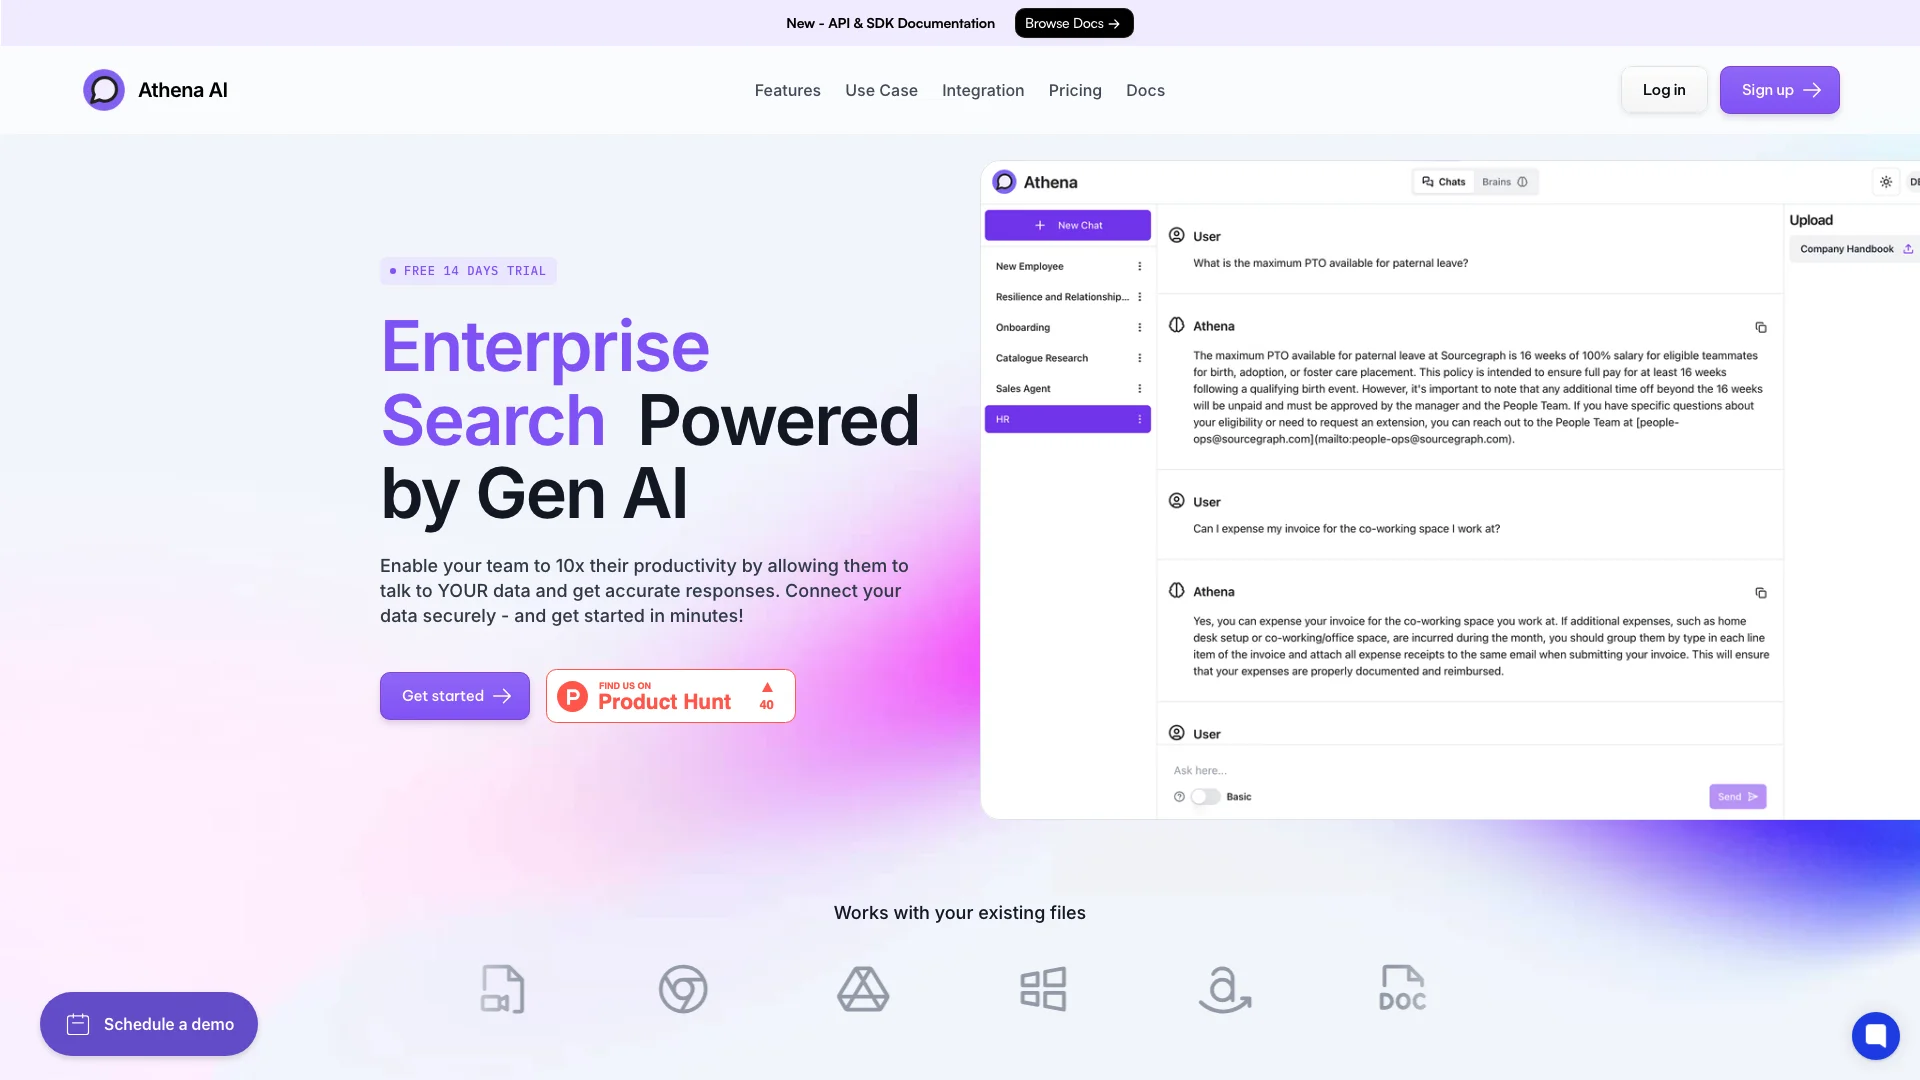
Task: Click the Sign up navigation link
Action: [1779, 88]
